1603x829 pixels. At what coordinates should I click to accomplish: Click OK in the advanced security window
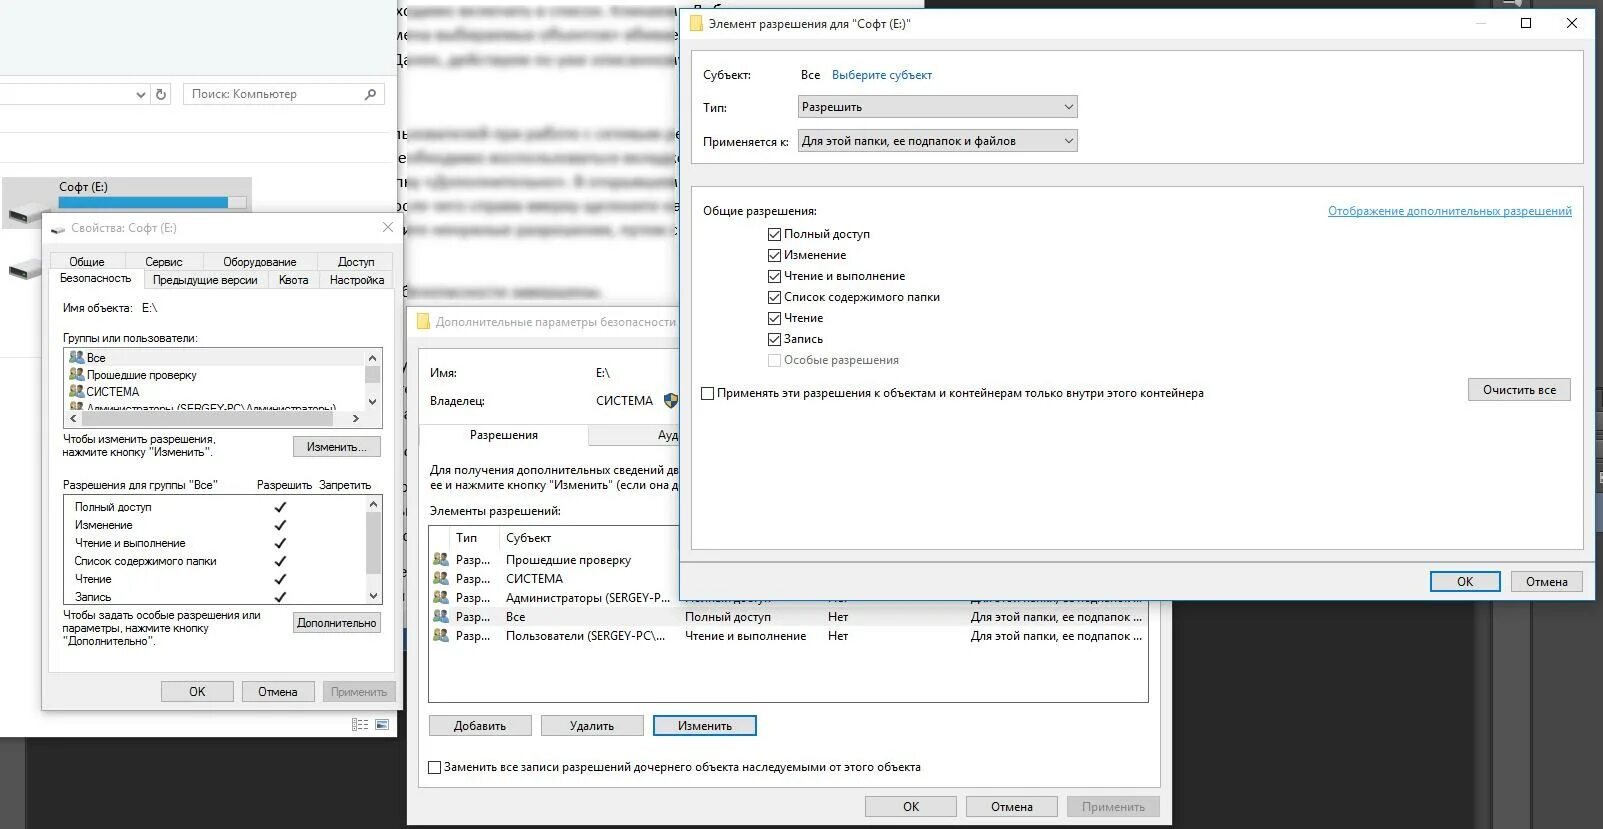tap(911, 806)
